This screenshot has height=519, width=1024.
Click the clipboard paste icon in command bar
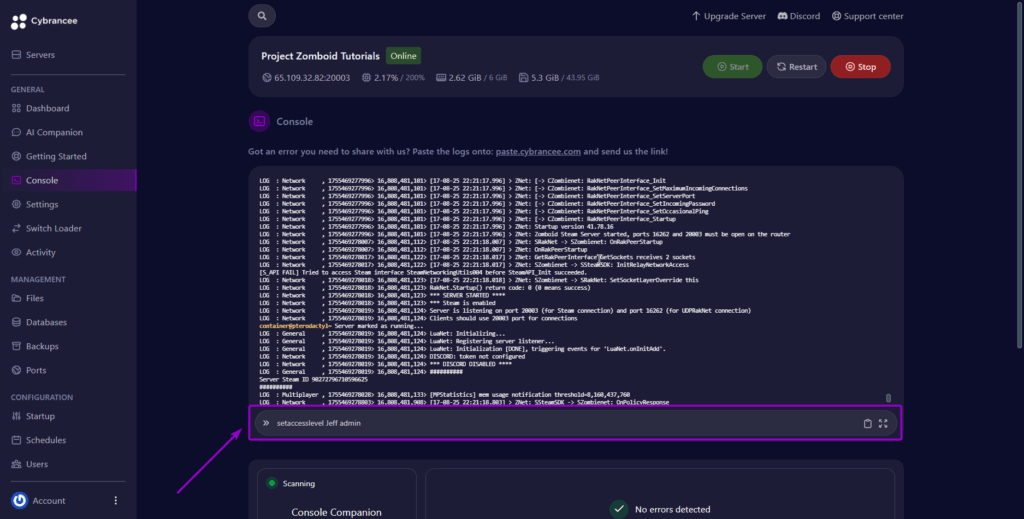click(x=867, y=423)
